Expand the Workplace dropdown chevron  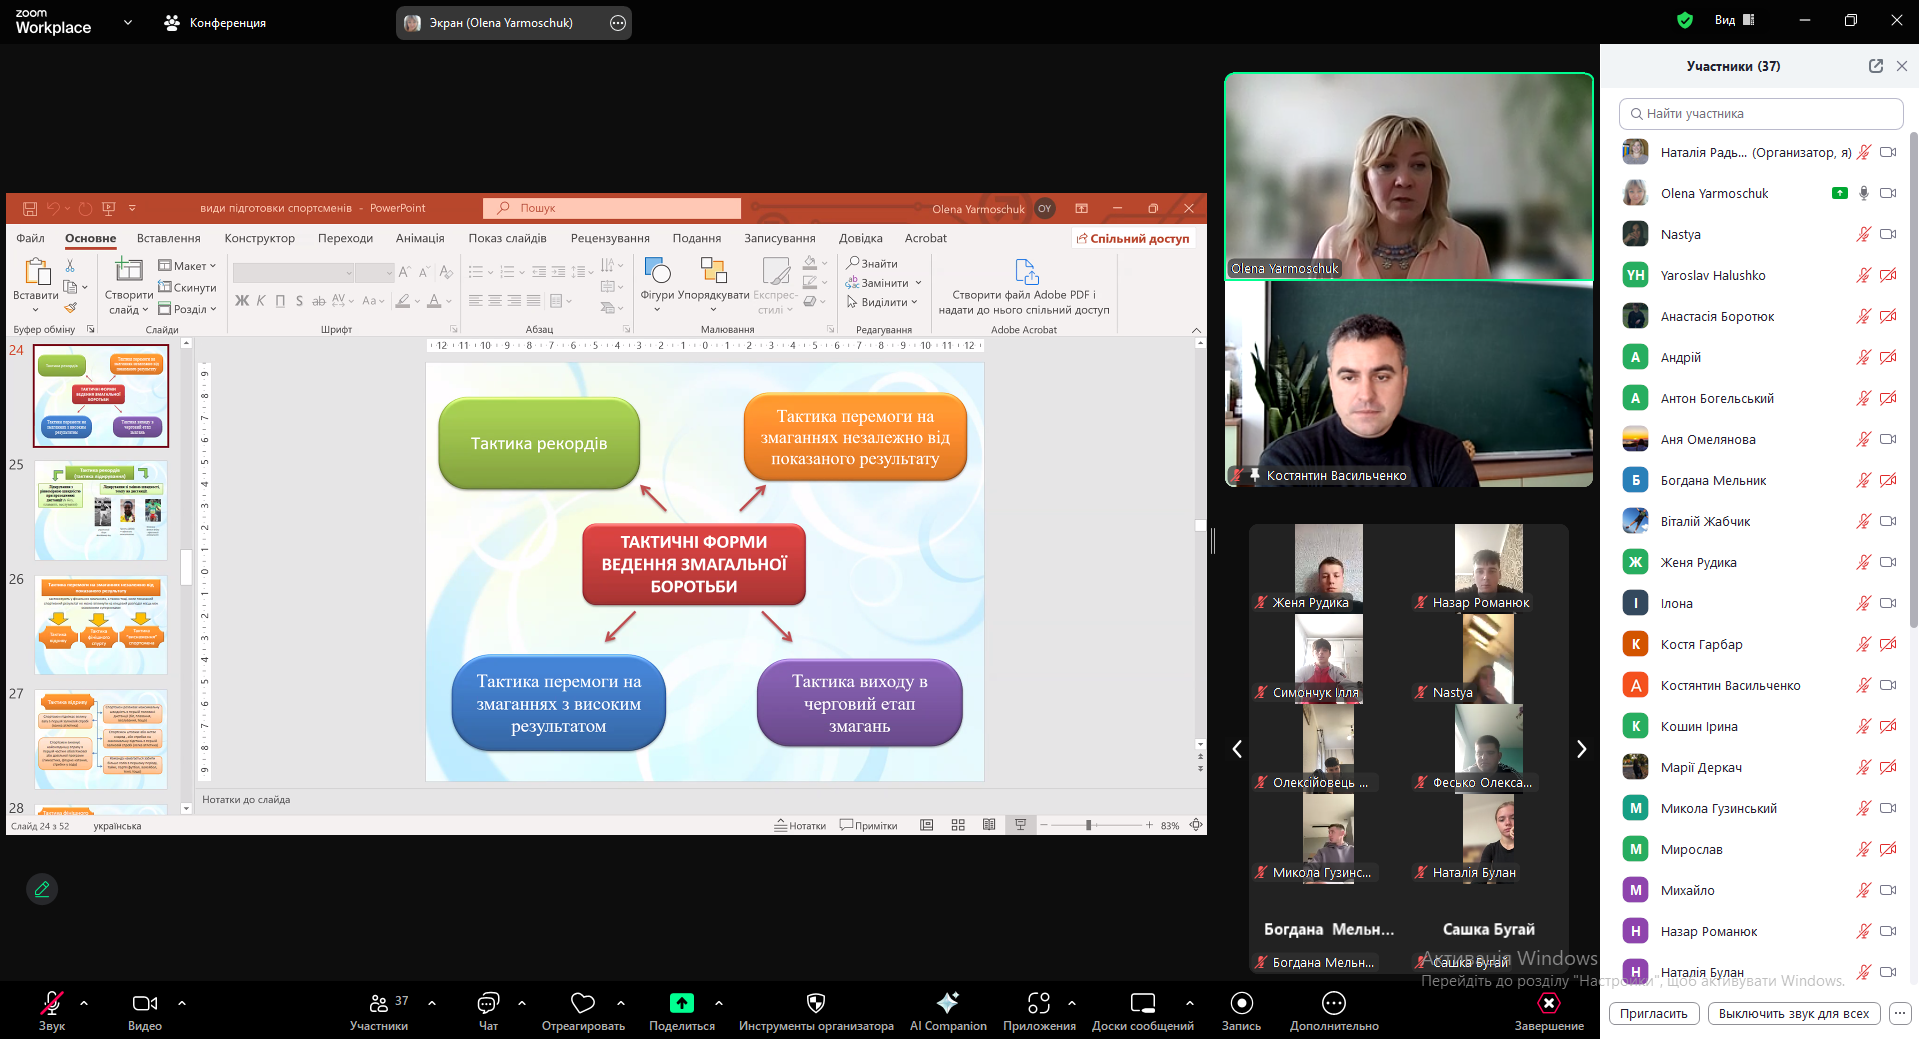128,22
